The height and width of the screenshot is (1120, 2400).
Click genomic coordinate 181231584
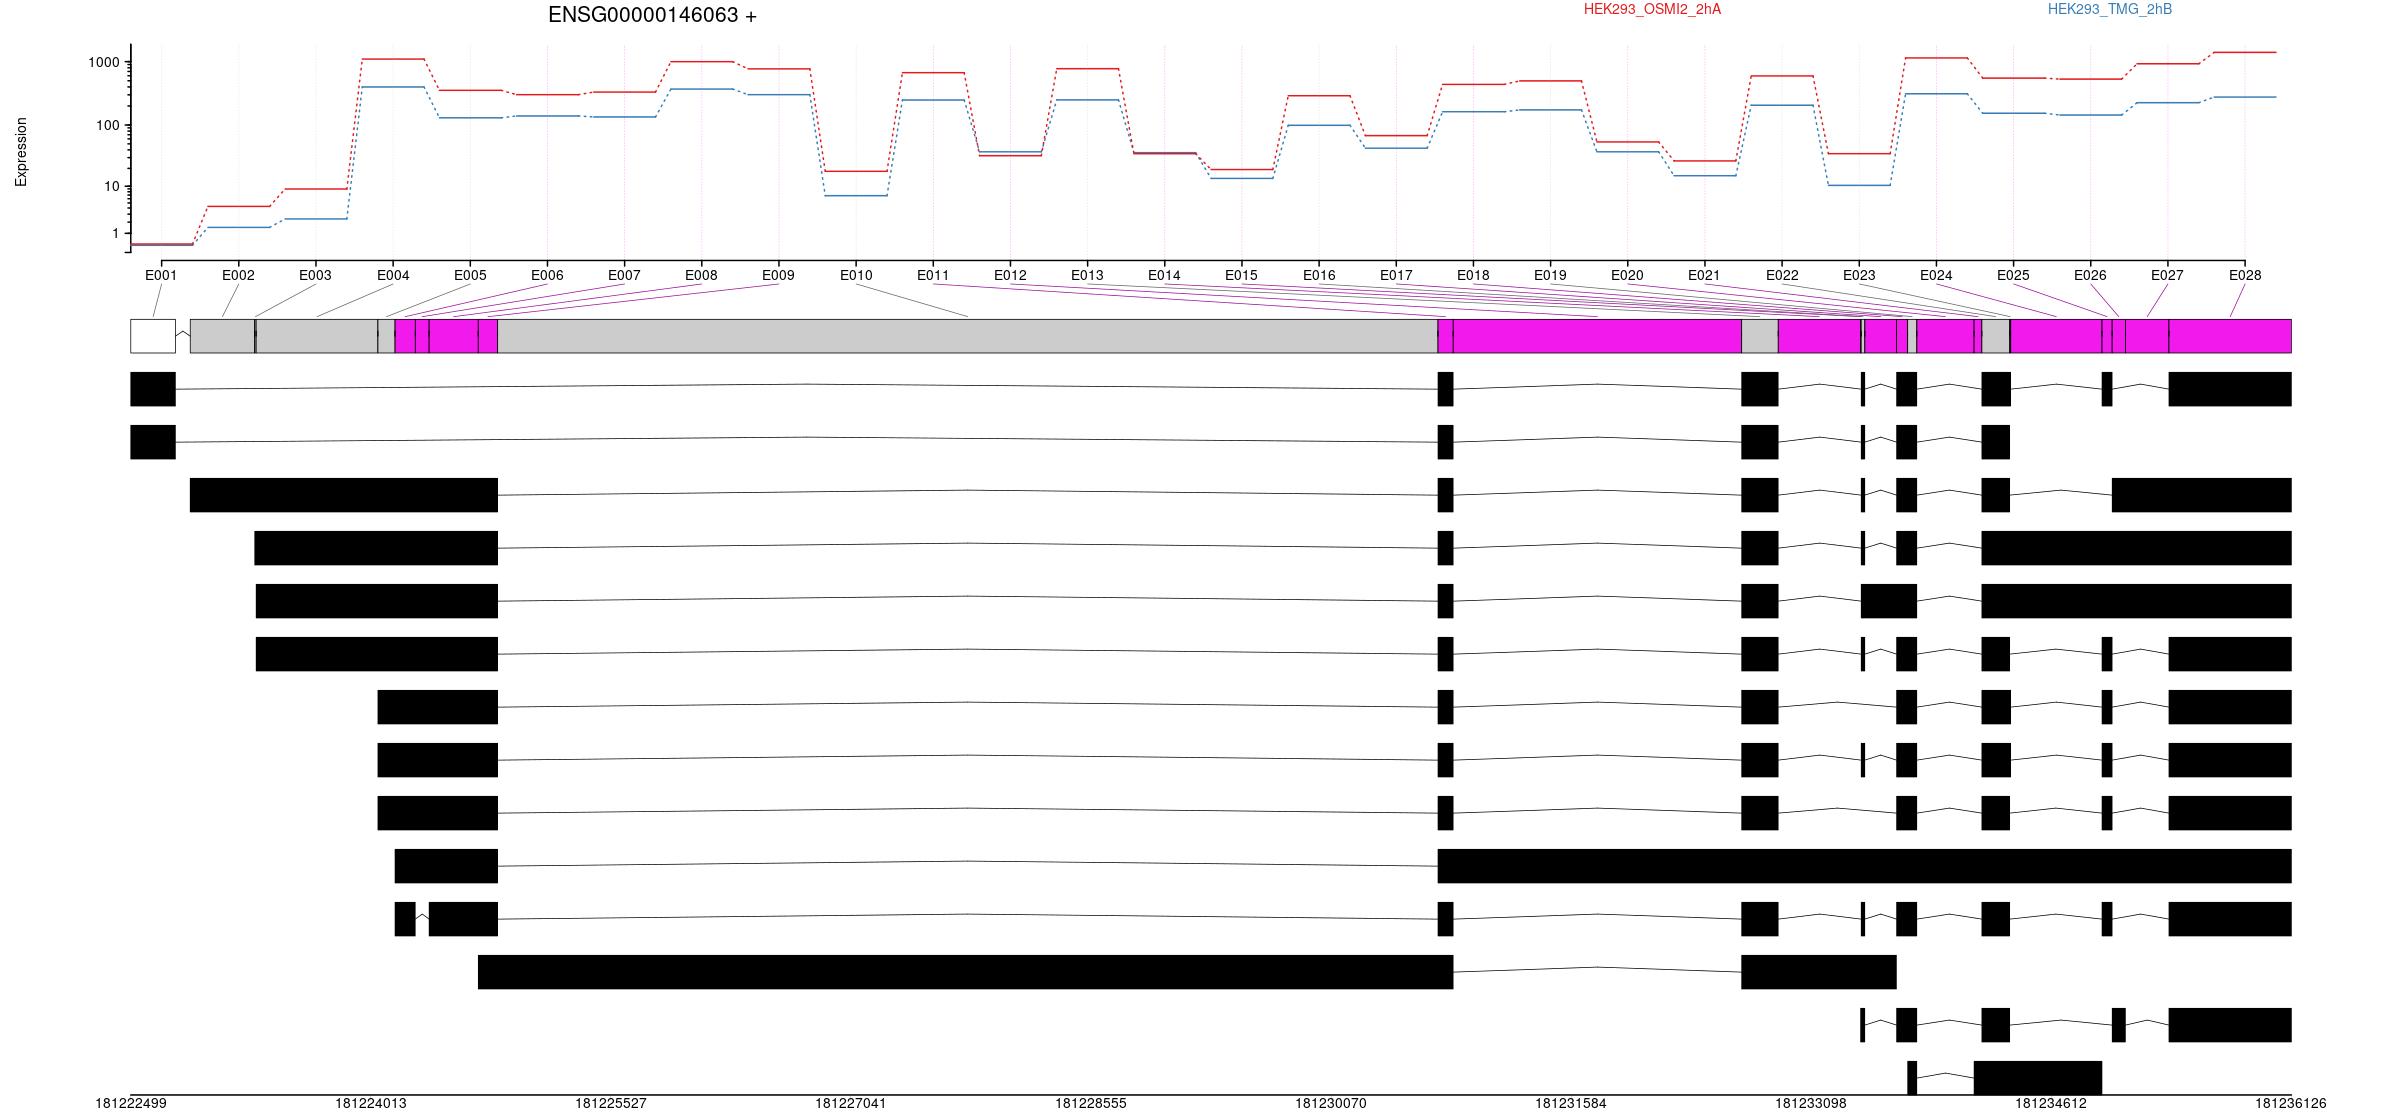click(1571, 1104)
